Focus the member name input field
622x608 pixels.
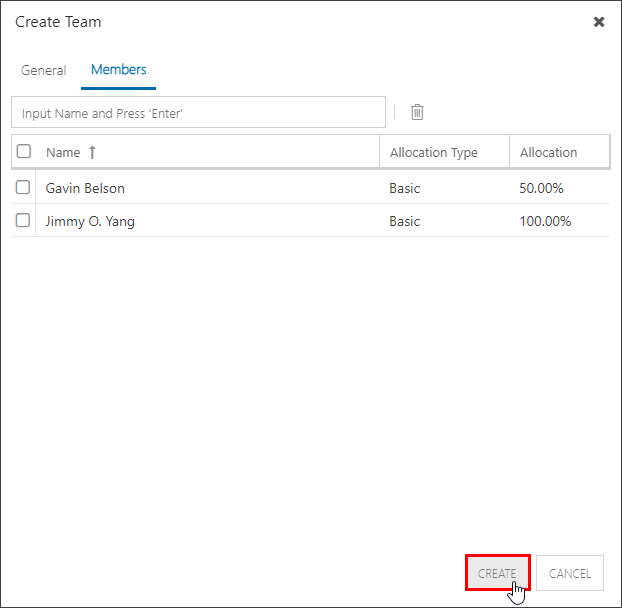198,112
